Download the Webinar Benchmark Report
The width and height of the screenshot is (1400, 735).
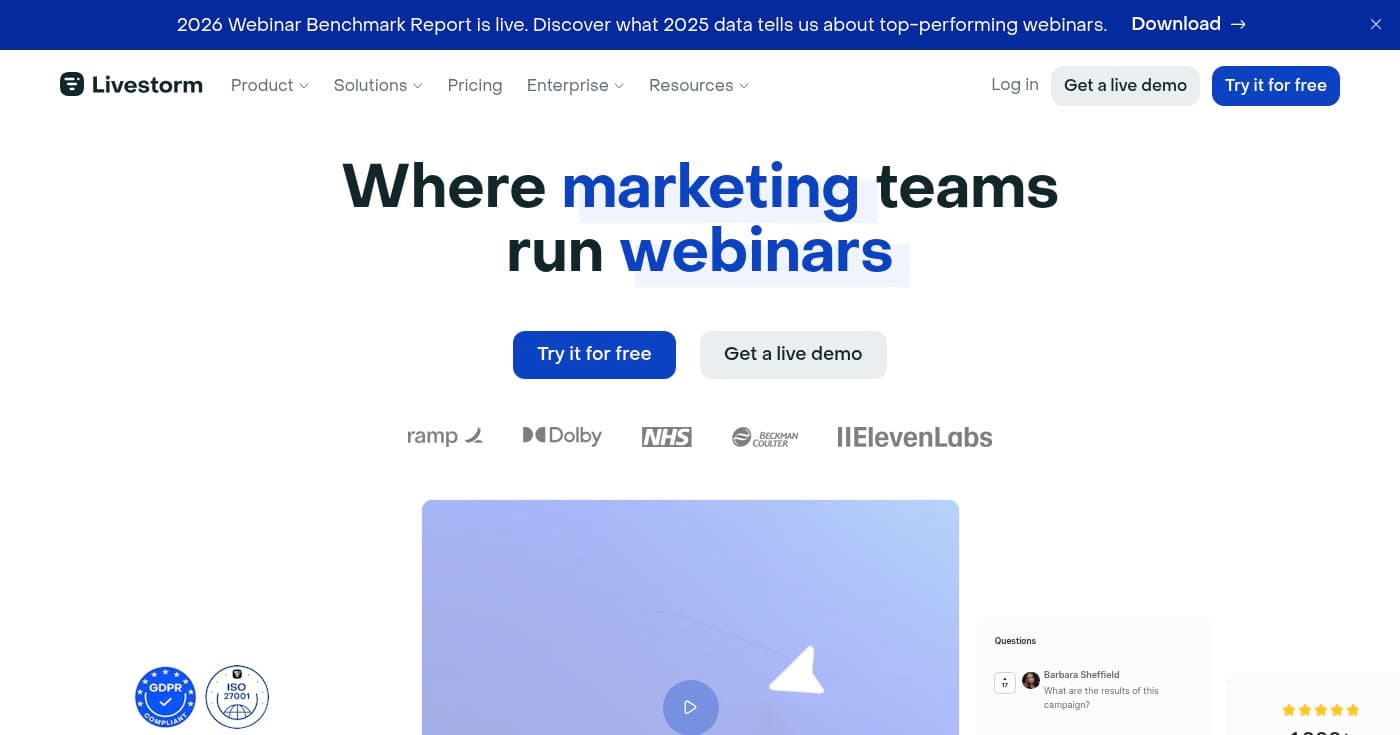click(1188, 24)
